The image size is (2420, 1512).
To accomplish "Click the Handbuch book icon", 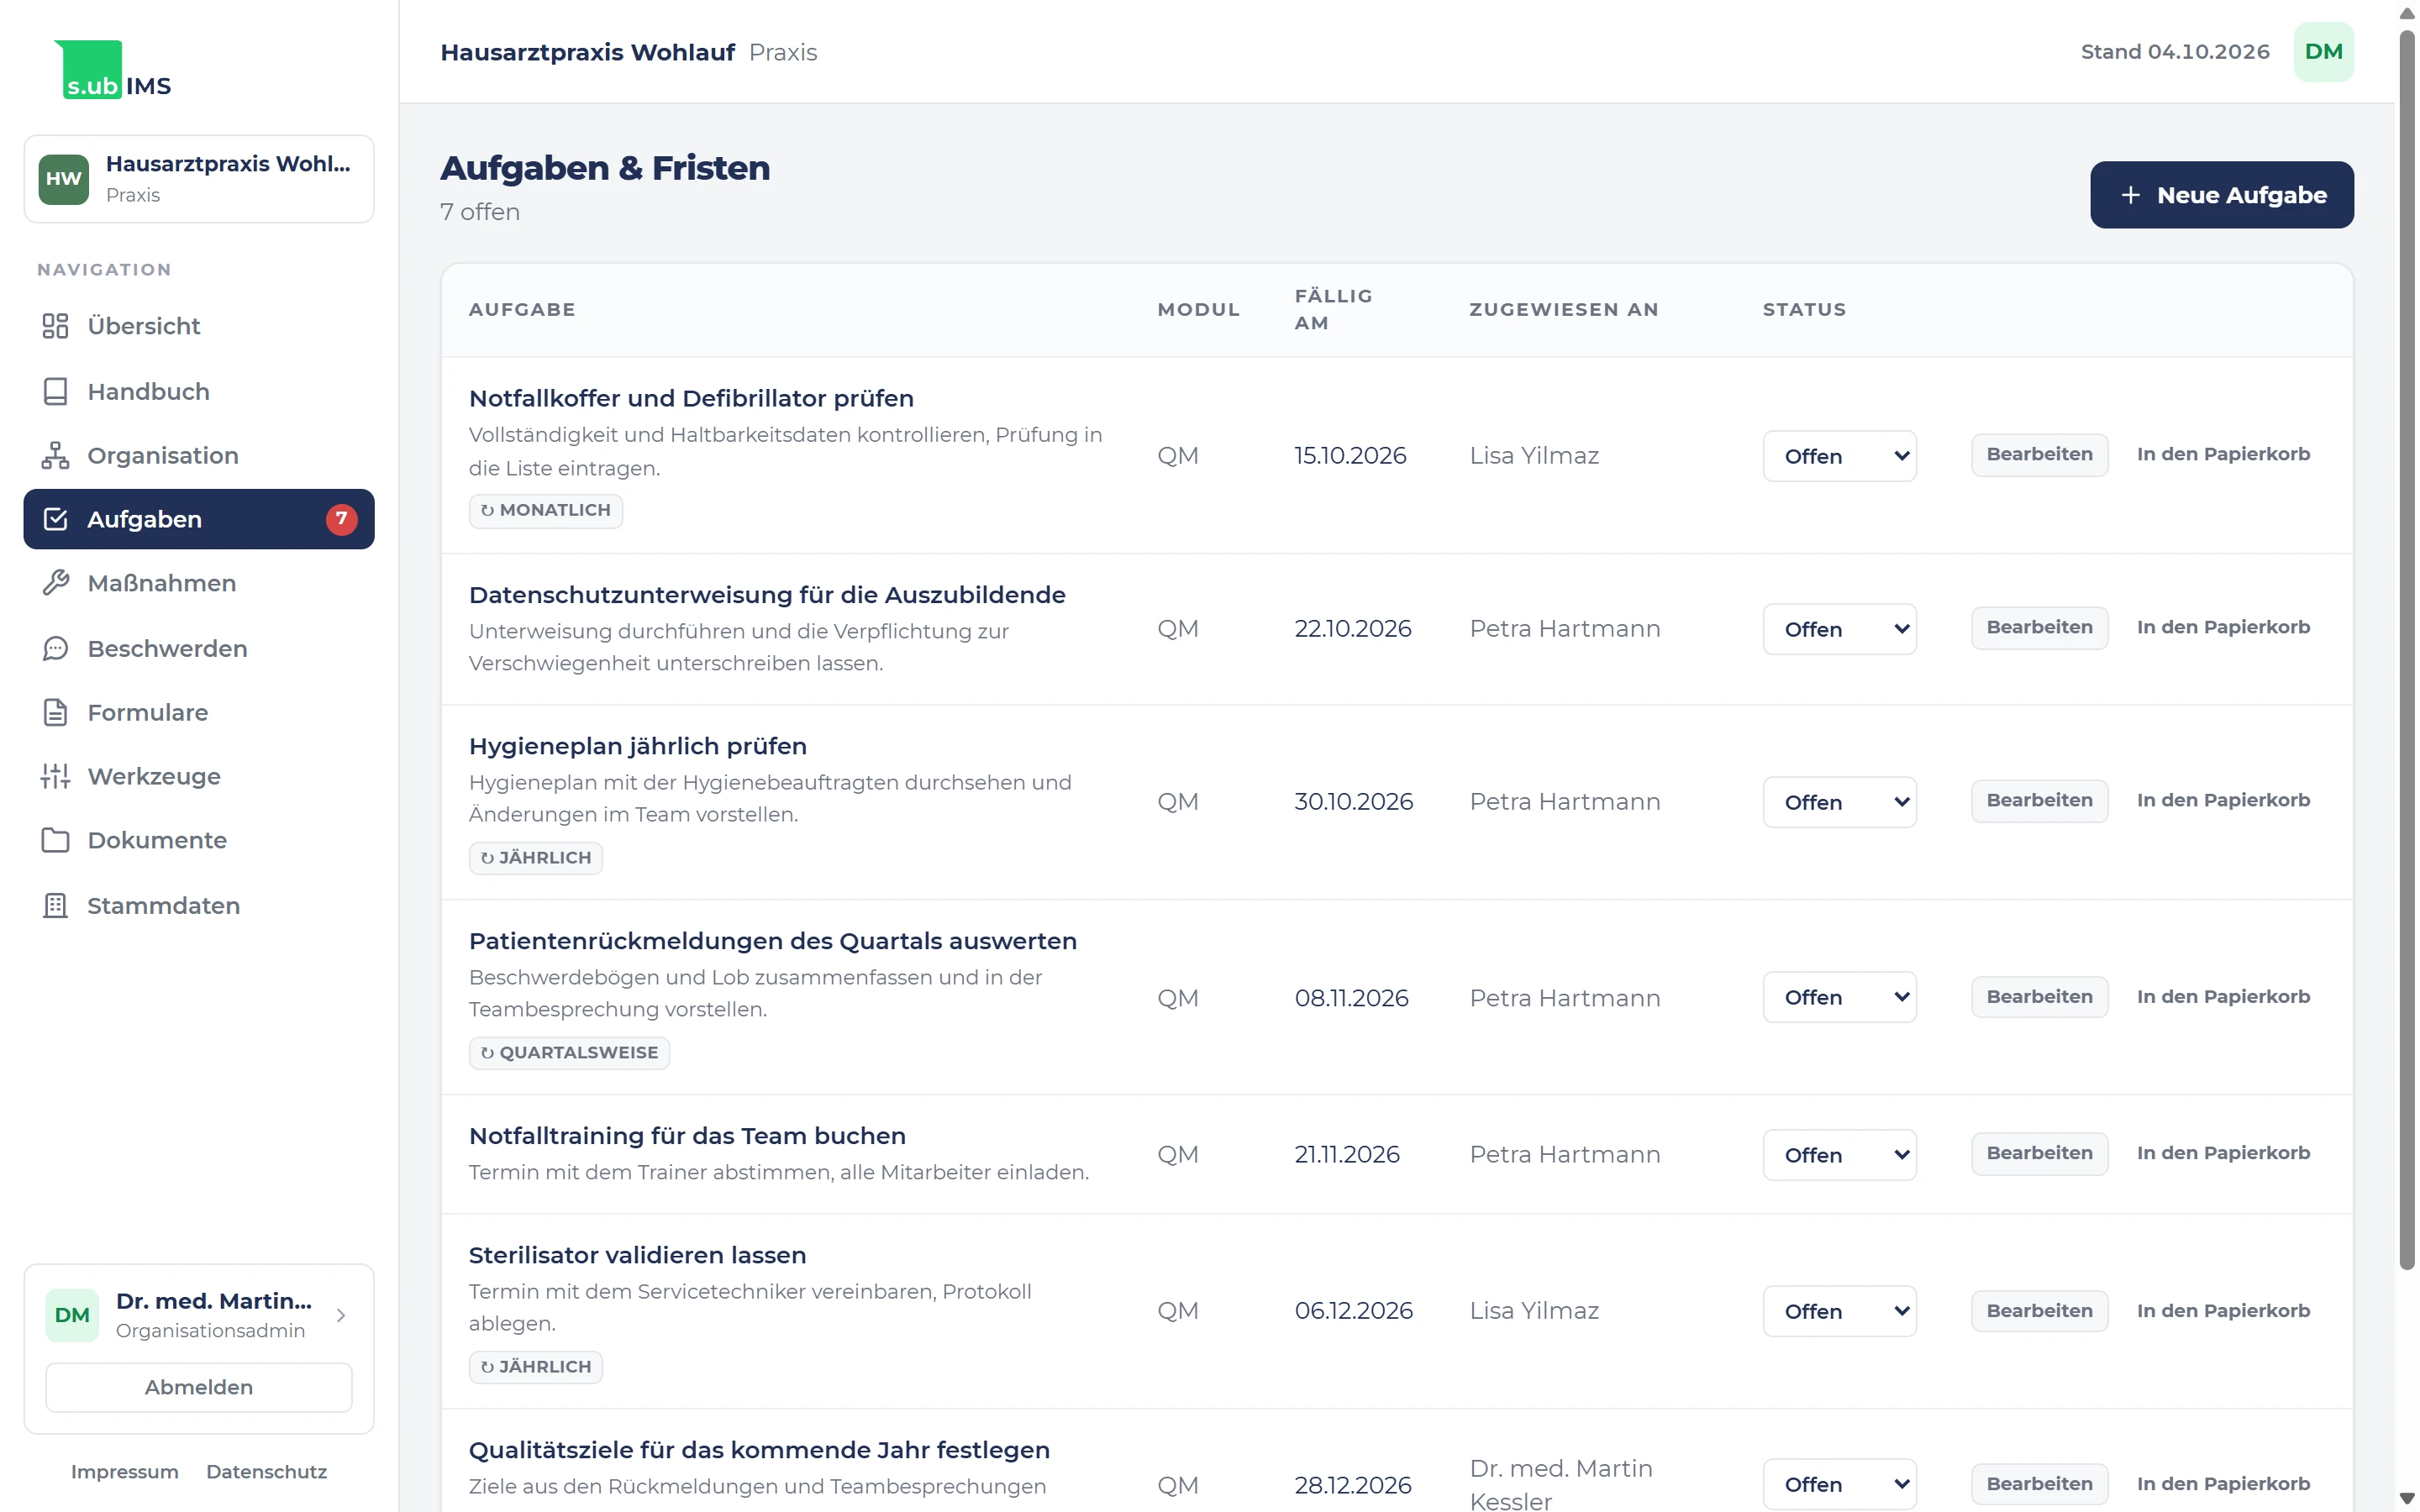I will [55, 391].
